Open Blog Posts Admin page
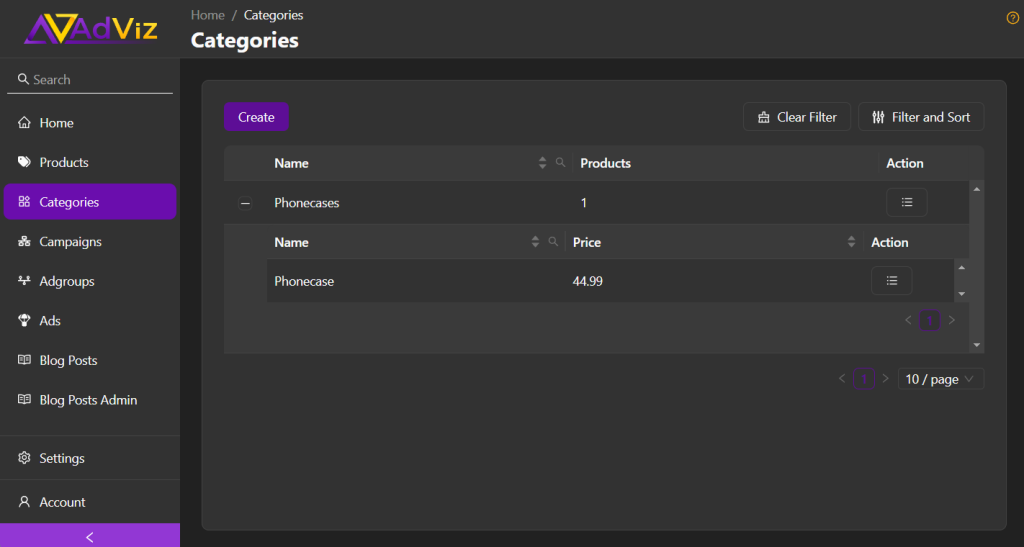This screenshot has width=1024, height=547. point(88,400)
